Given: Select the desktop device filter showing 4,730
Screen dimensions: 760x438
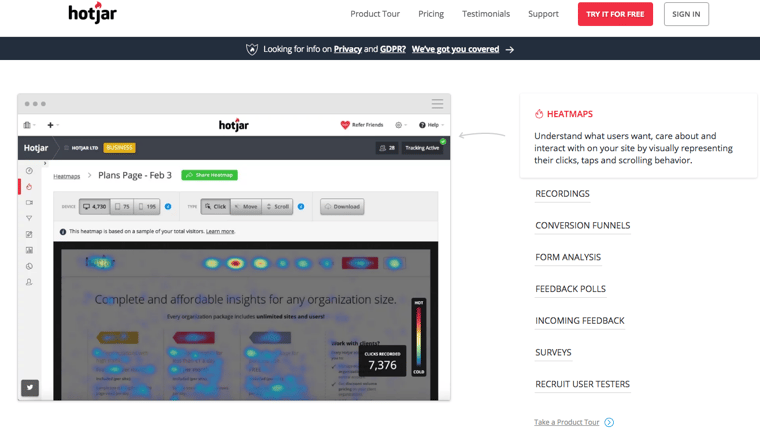Looking at the screenshot, I should (95, 207).
